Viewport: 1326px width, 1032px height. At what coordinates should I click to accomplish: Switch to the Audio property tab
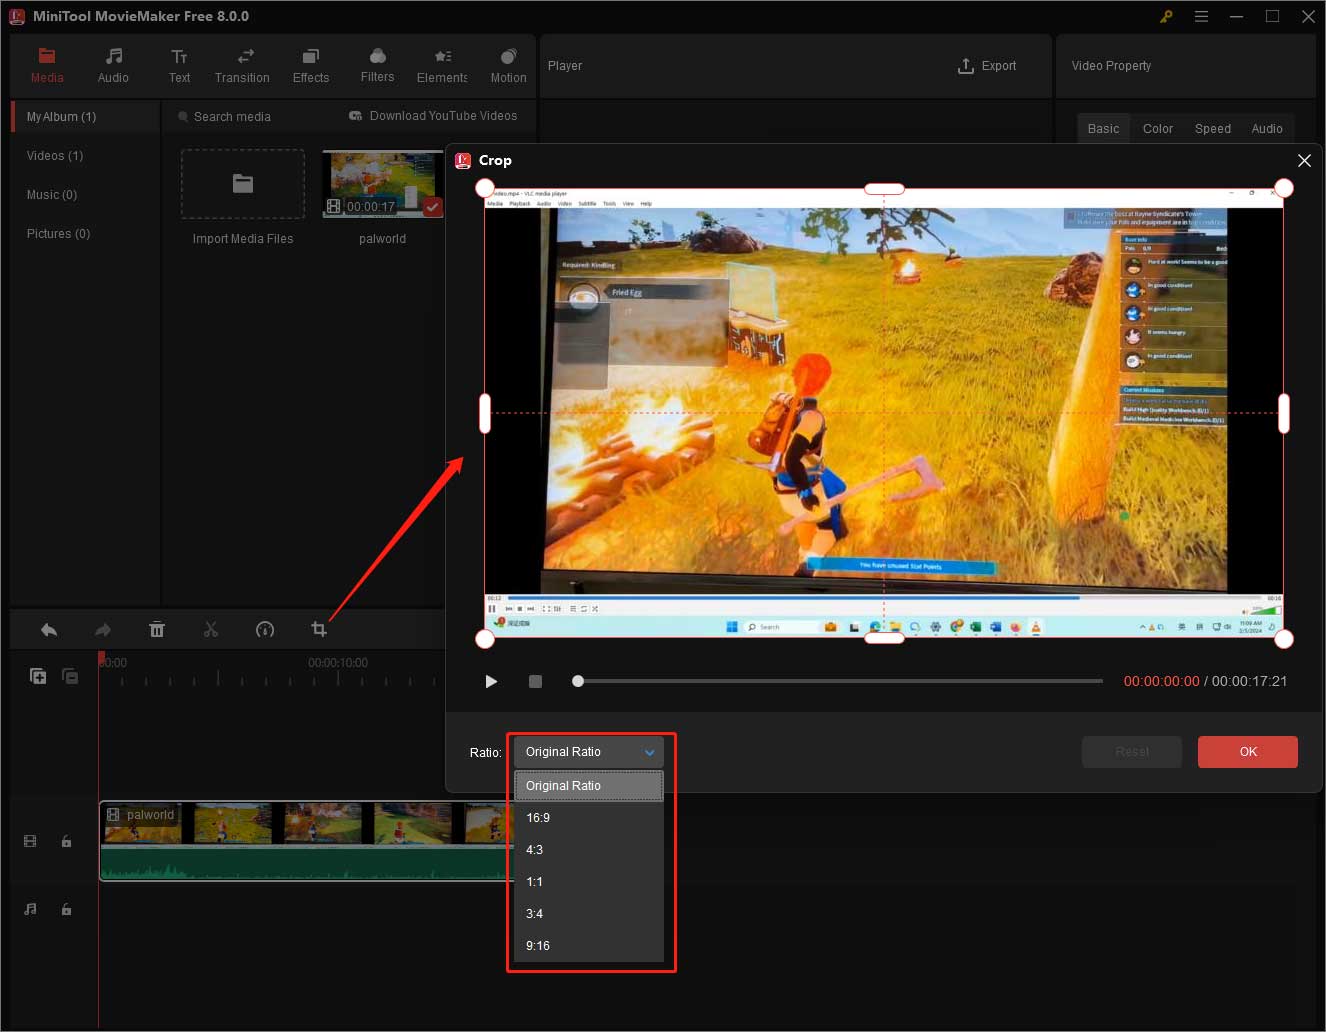coord(1267,128)
